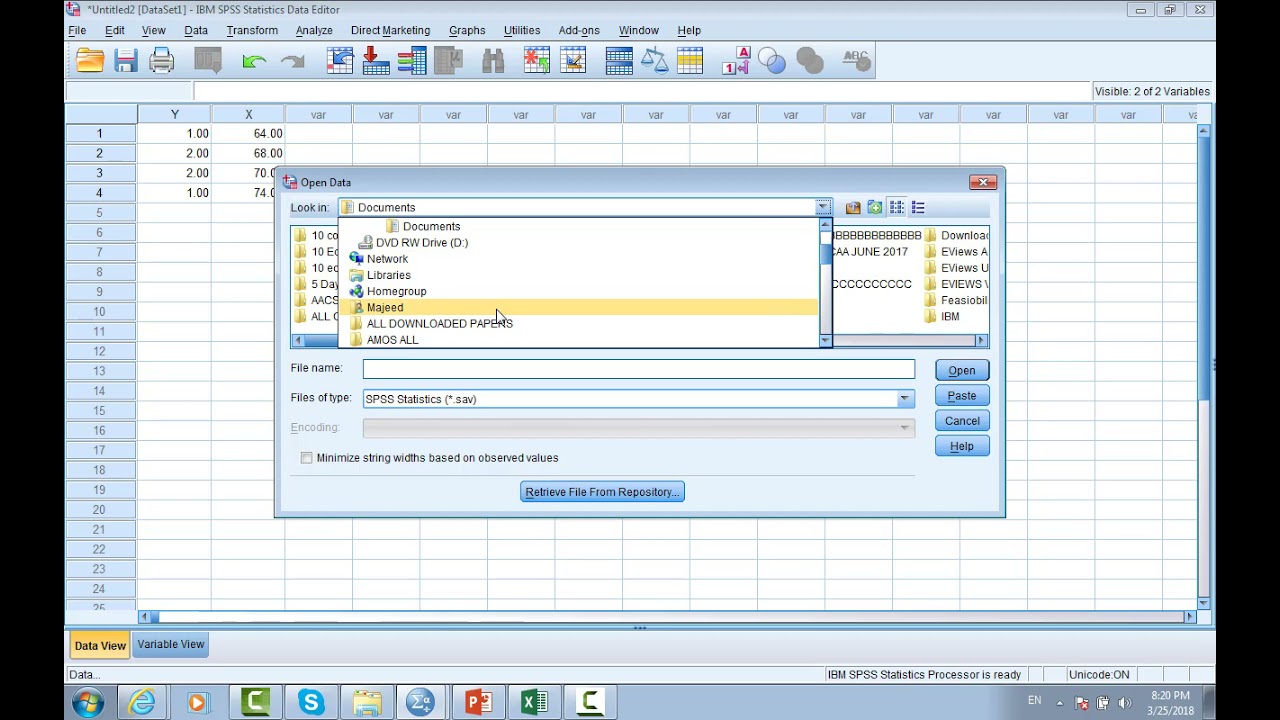This screenshot has height=720, width=1280.
Task: Undo the last action with green arrow
Action: (x=254, y=61)
